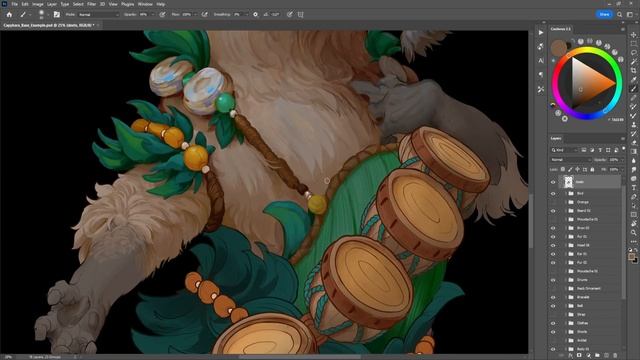Select the Move tool

[633, 35]
